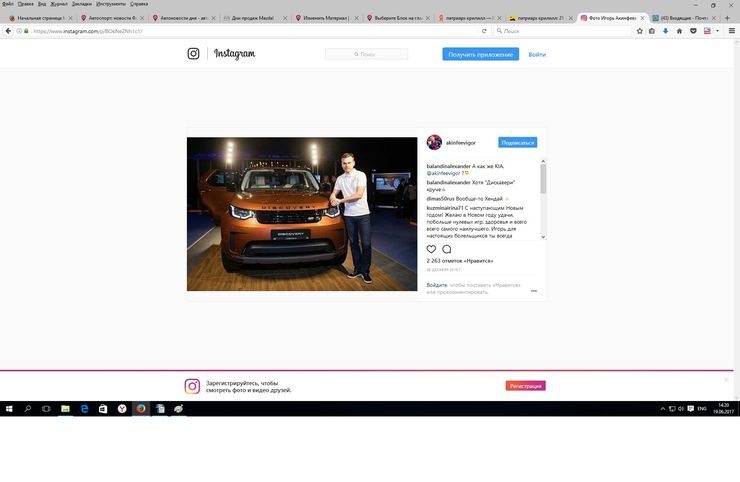The height and width of the screenshot is (482, 740).
Task: Click the Instagram icon in bottom banner
Action: [x=192, y=386]
